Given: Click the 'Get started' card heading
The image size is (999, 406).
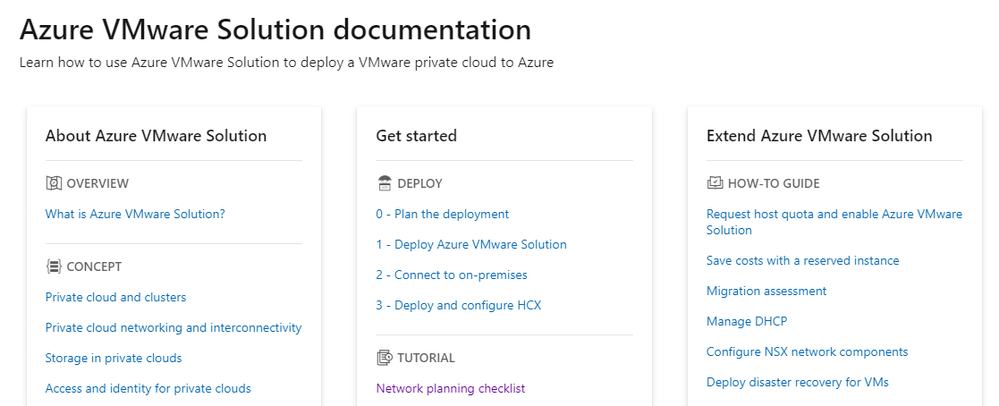Looking at the screenshot, I should pyautogui.click(x=416, y=136).
